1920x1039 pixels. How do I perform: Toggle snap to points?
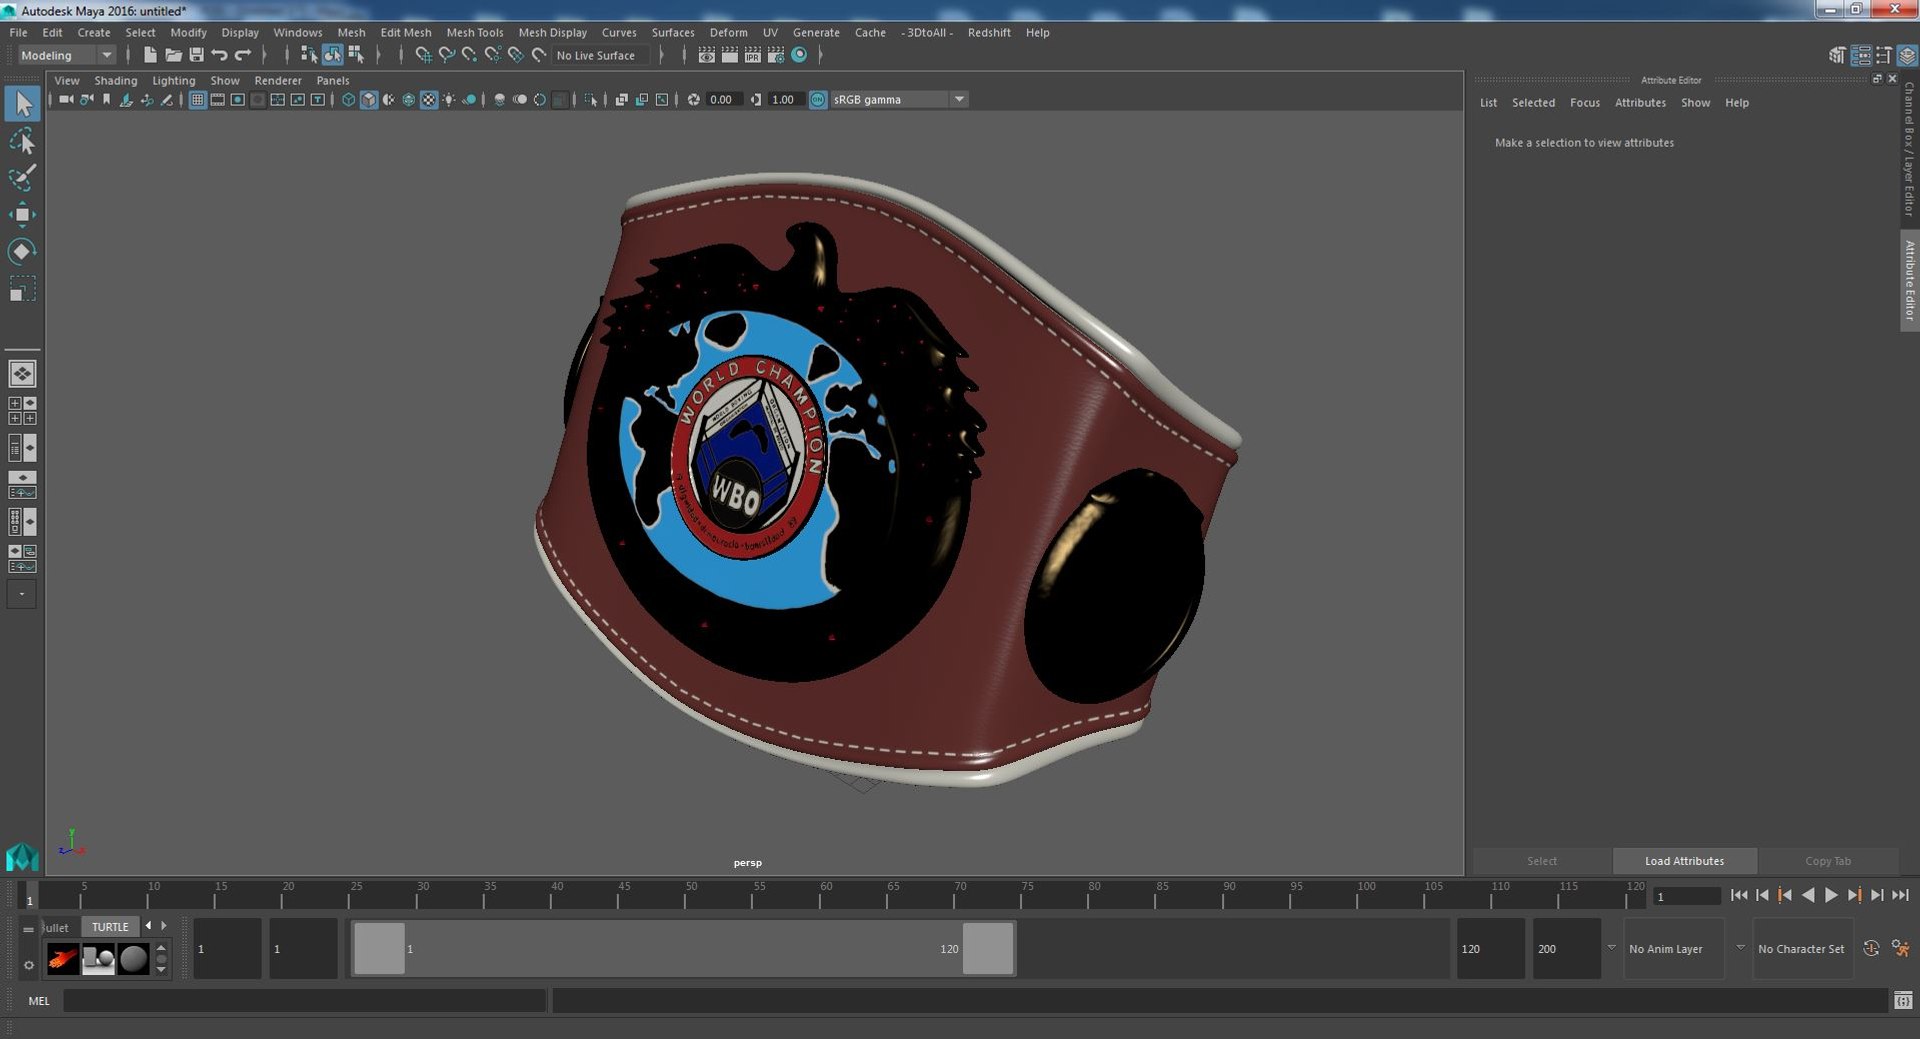pyautogui.click(x=469, y=55)
